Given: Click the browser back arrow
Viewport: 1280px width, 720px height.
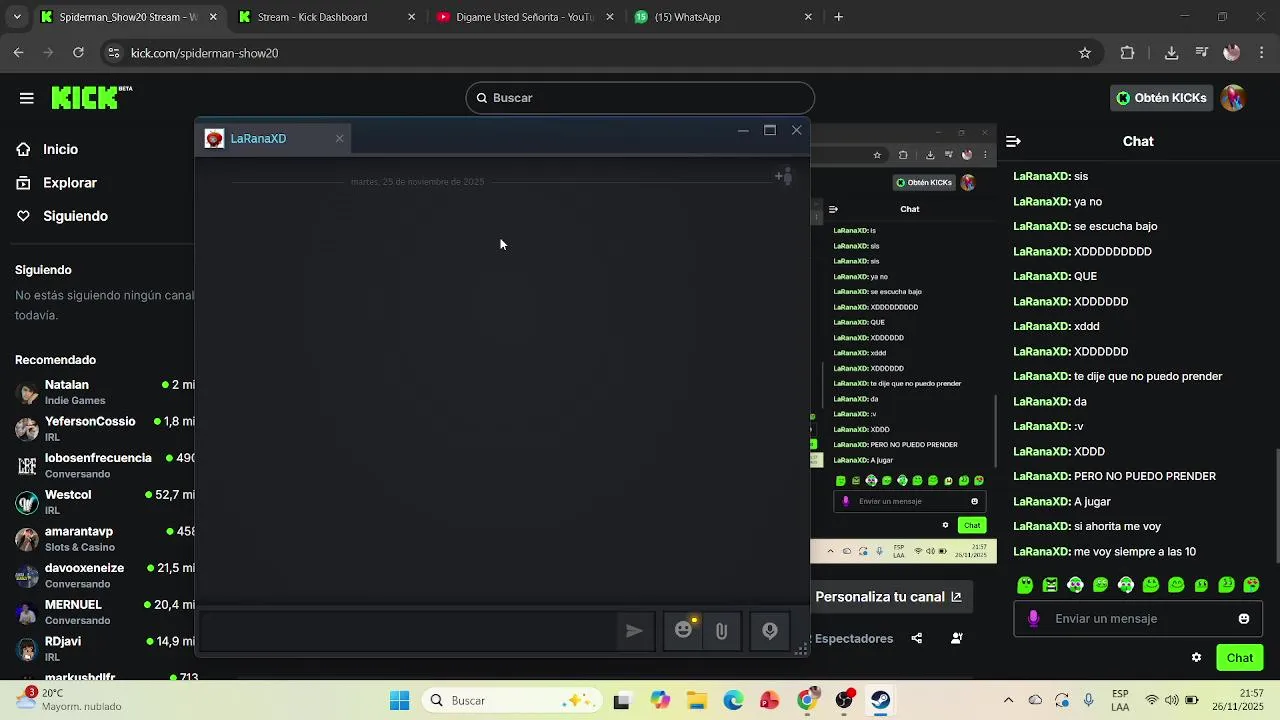Looking at the screenshot, I should point(19,53).
